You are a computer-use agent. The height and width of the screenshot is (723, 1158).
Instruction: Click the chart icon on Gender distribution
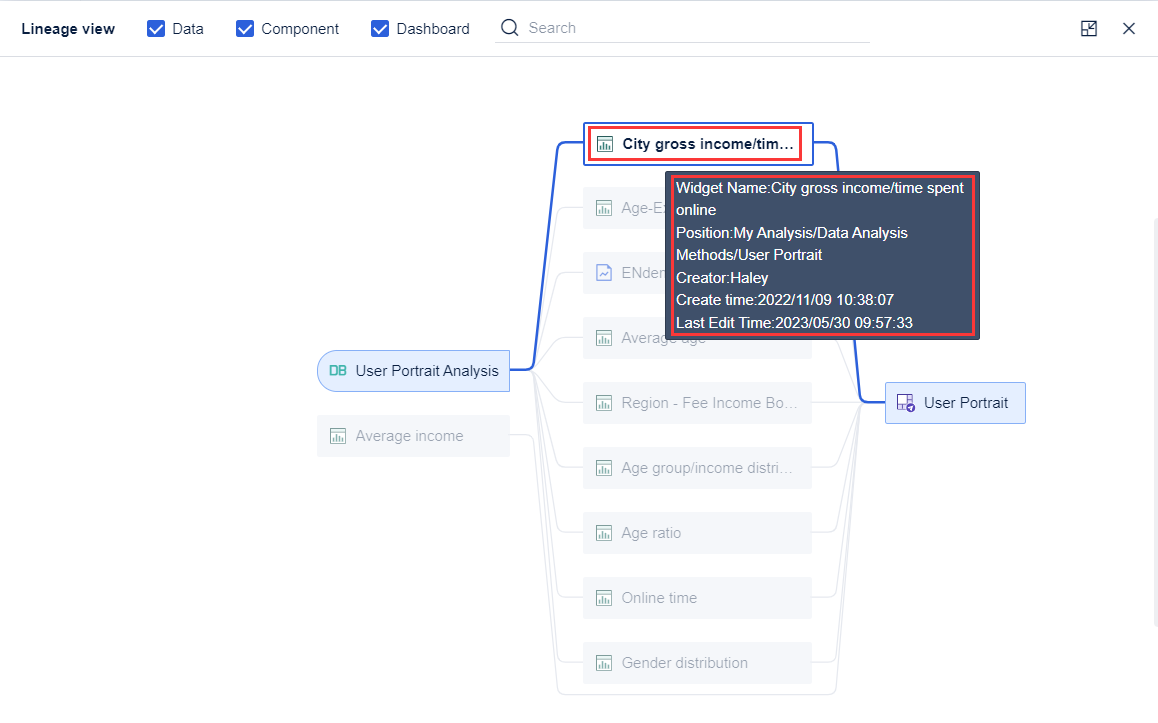point(603,662)
